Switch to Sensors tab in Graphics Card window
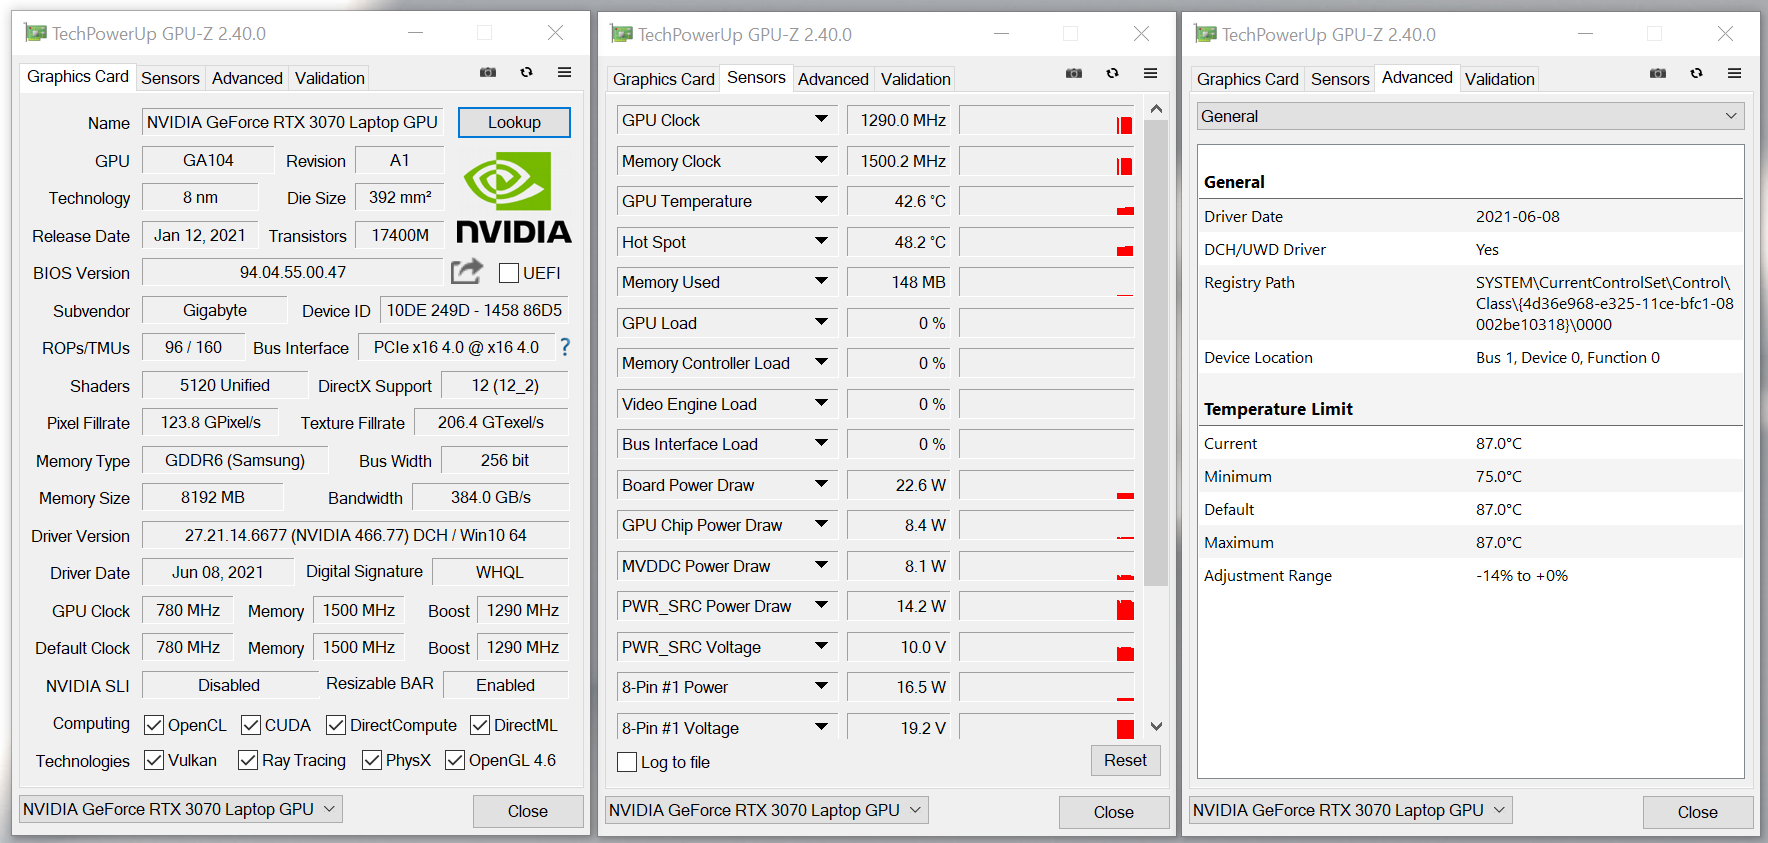This screenshot has width=1768, height=843. coord(170,78)
